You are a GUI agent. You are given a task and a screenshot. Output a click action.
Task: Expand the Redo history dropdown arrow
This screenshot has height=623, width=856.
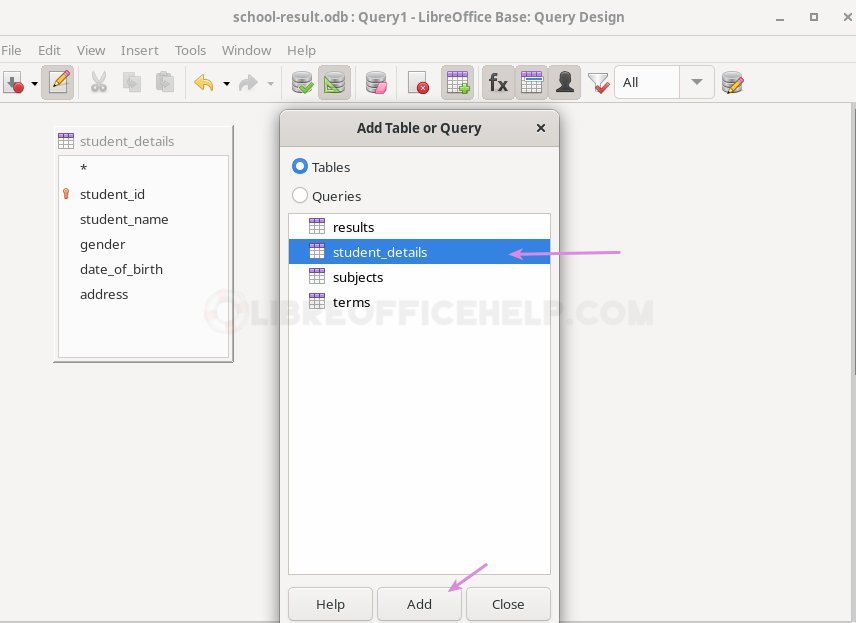[x=270, y=84]
